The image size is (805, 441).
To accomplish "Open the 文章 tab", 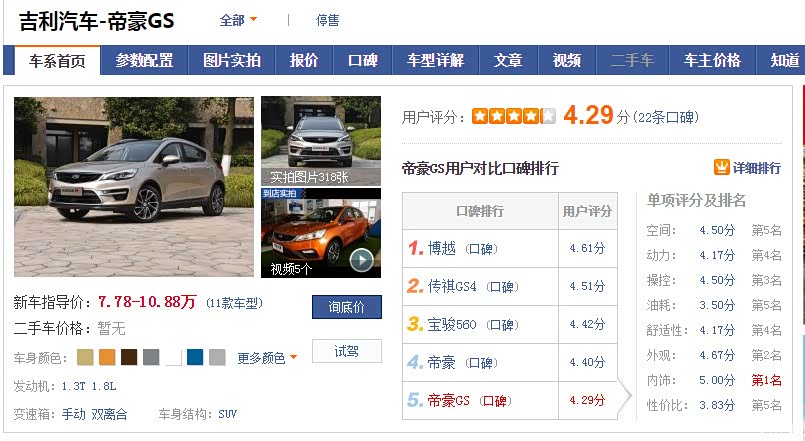I will pyautogui.click(x=508, y=61).
